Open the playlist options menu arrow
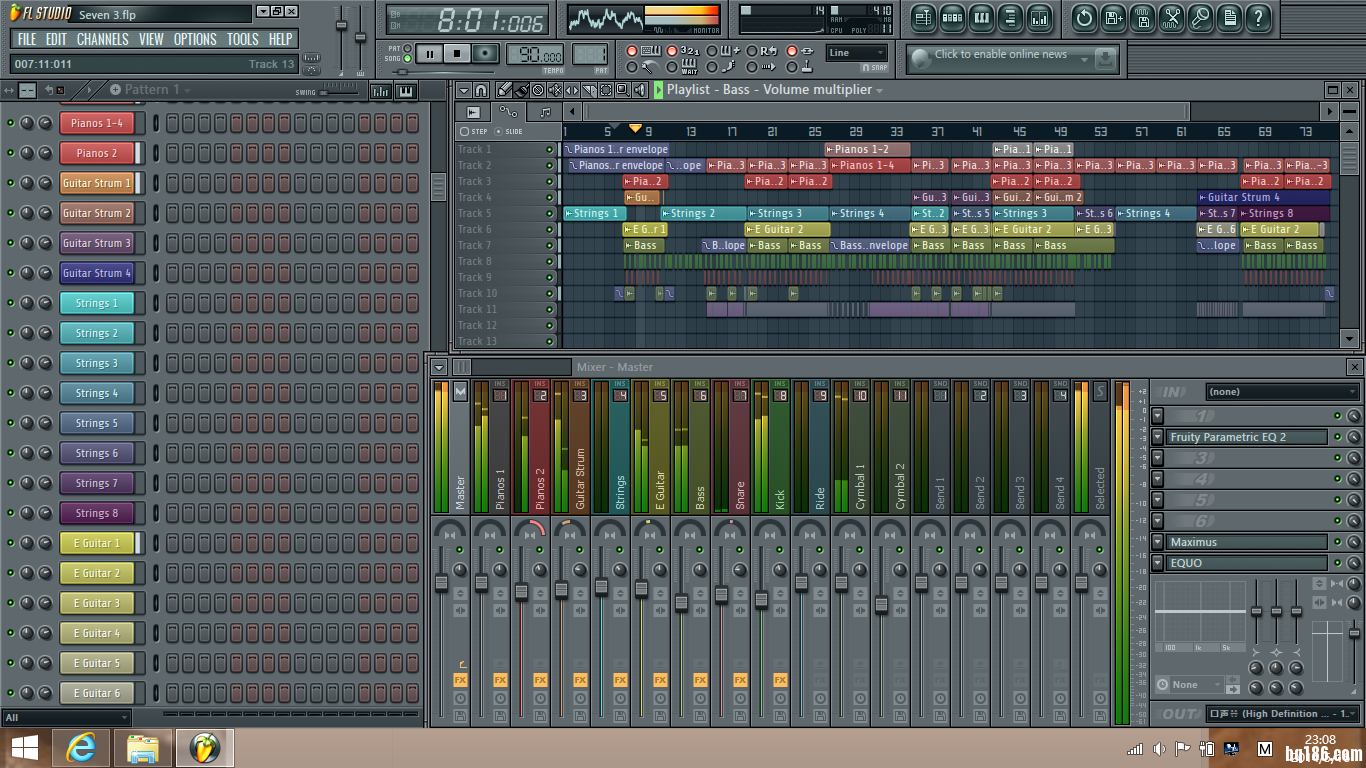 point(463,90)
